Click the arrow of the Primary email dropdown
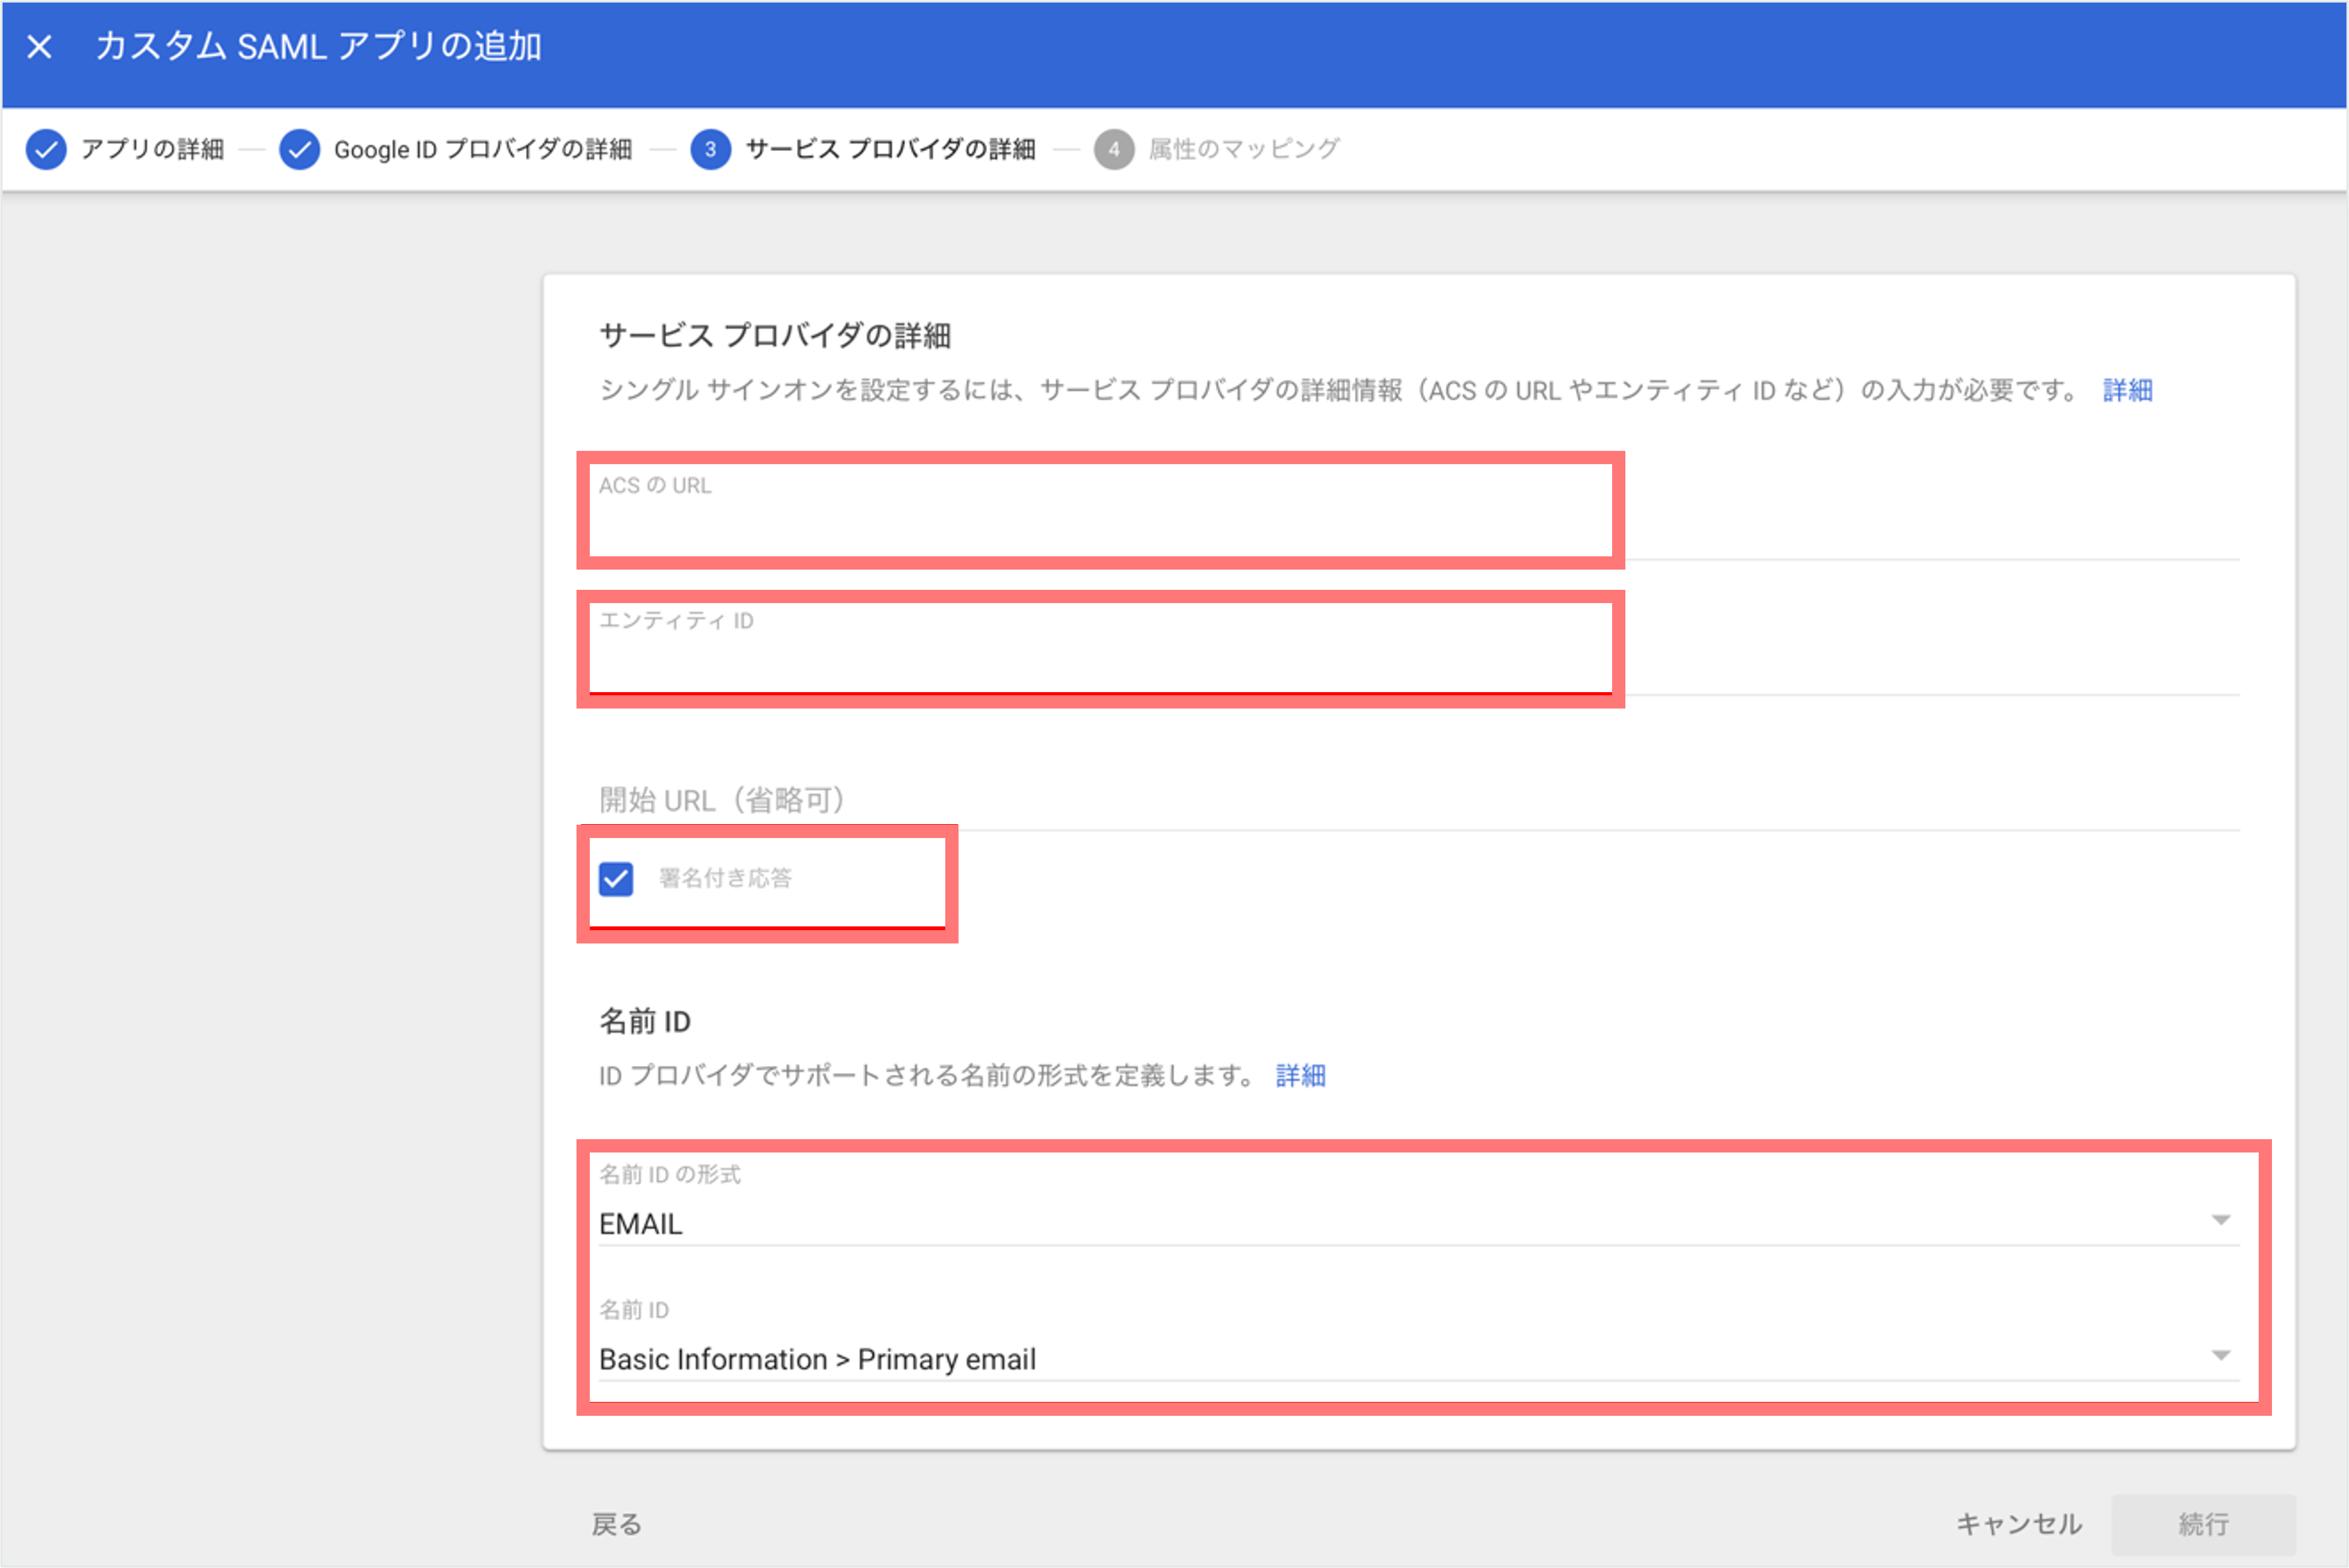The height and width of the screenshot is (1568, 2349). point(2220,1356)
